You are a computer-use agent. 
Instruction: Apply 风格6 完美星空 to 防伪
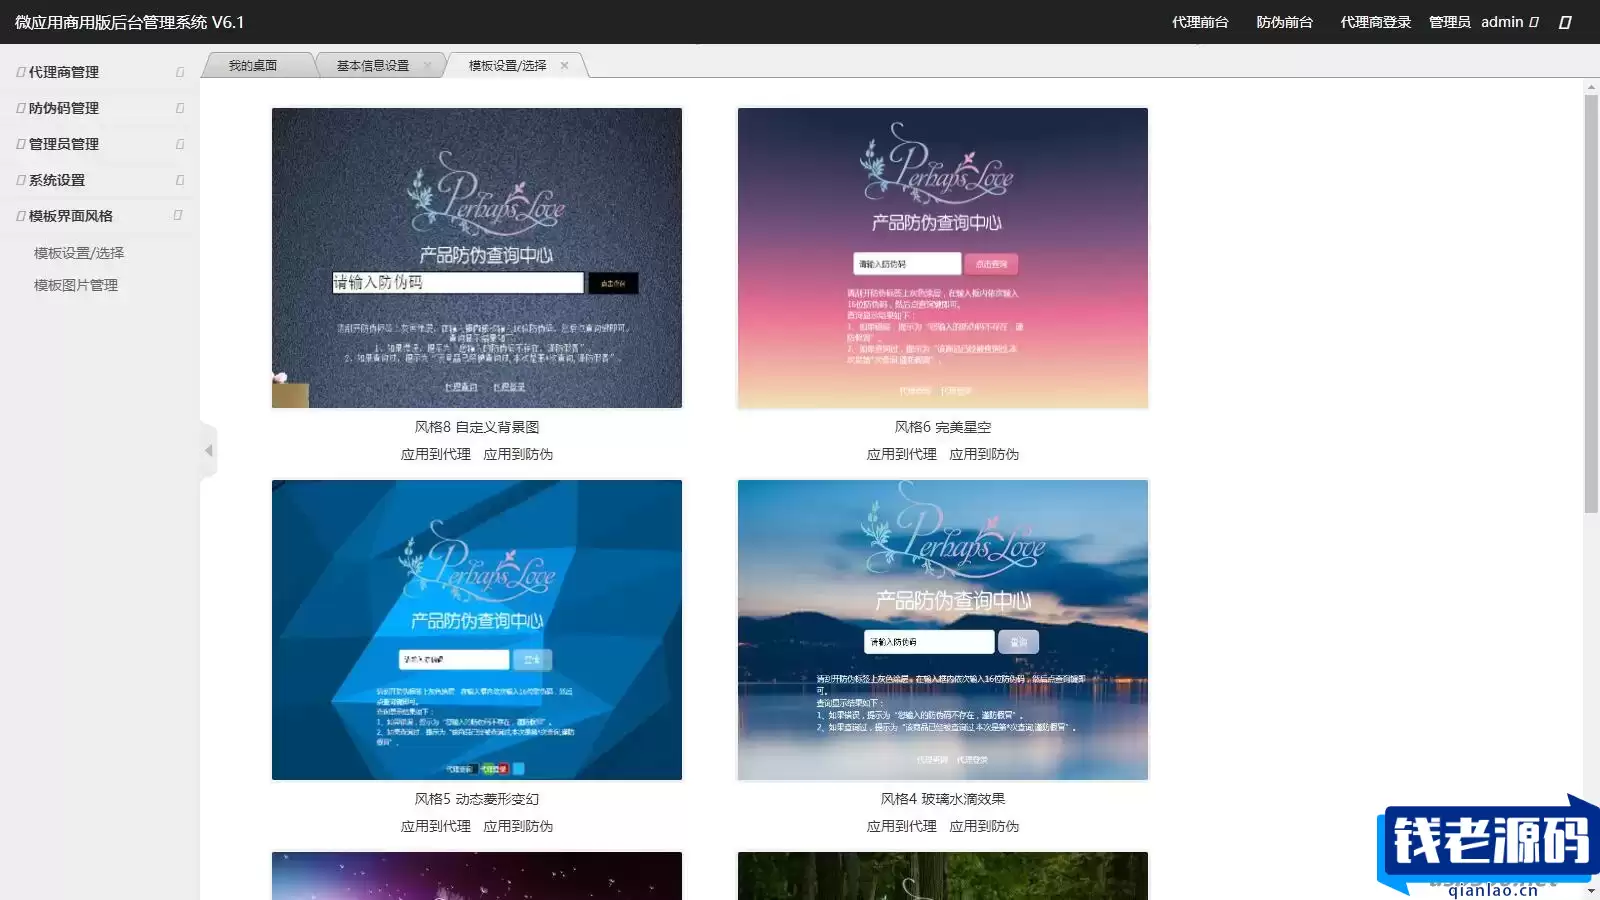(x=984, y=454)
